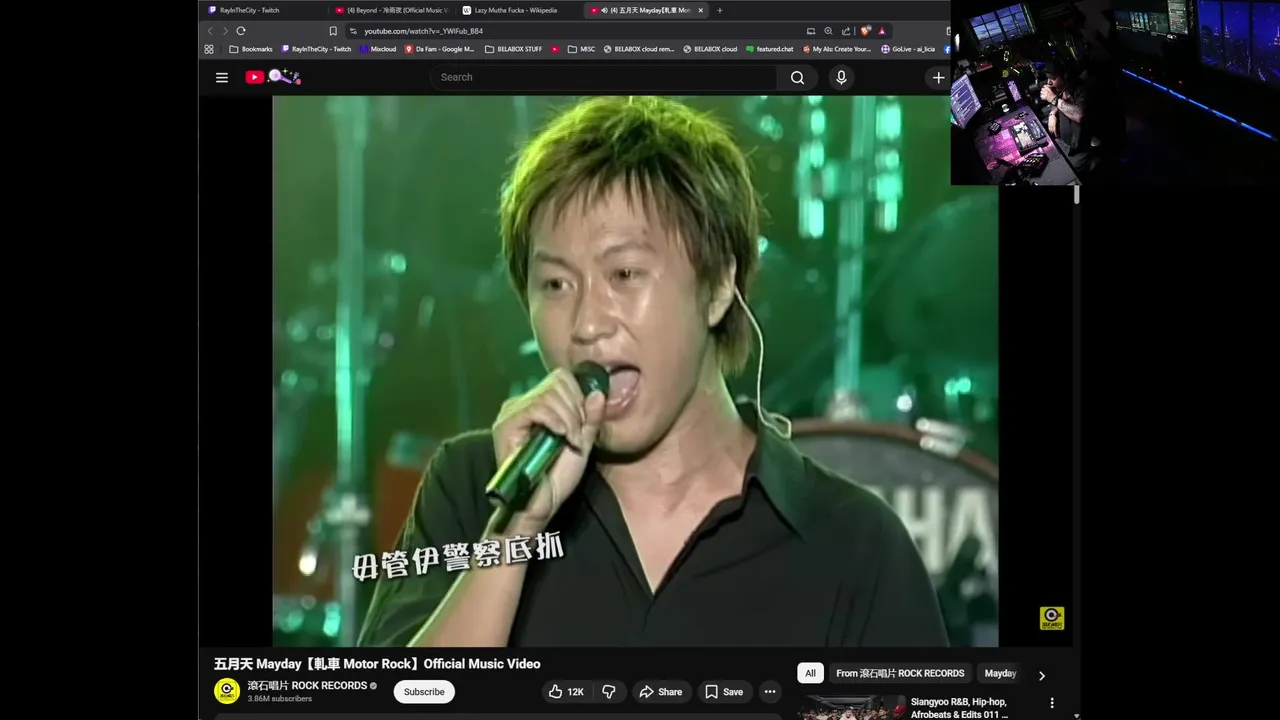Select From 滾石唱片 ROCK RECORDS chip
This screenshot has width=1280, height=720.
[x=900, y=673]
